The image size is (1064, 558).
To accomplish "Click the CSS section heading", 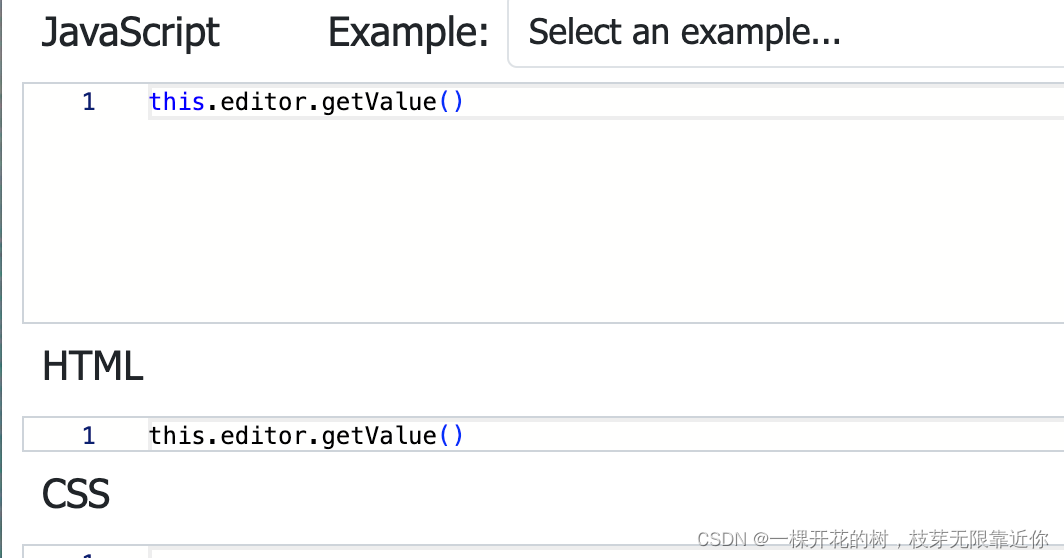I will (75, 494).
